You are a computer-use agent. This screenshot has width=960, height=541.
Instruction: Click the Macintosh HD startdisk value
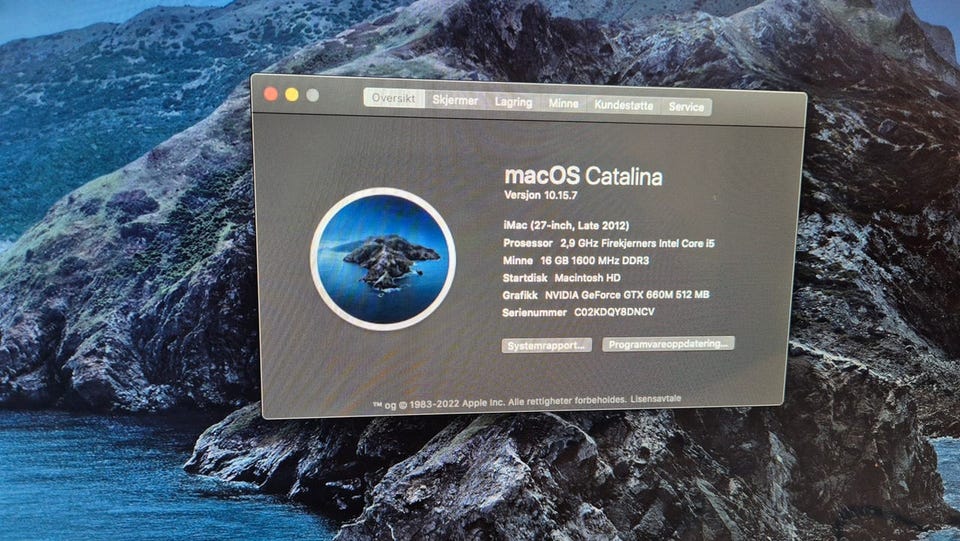tap(587, 277)
